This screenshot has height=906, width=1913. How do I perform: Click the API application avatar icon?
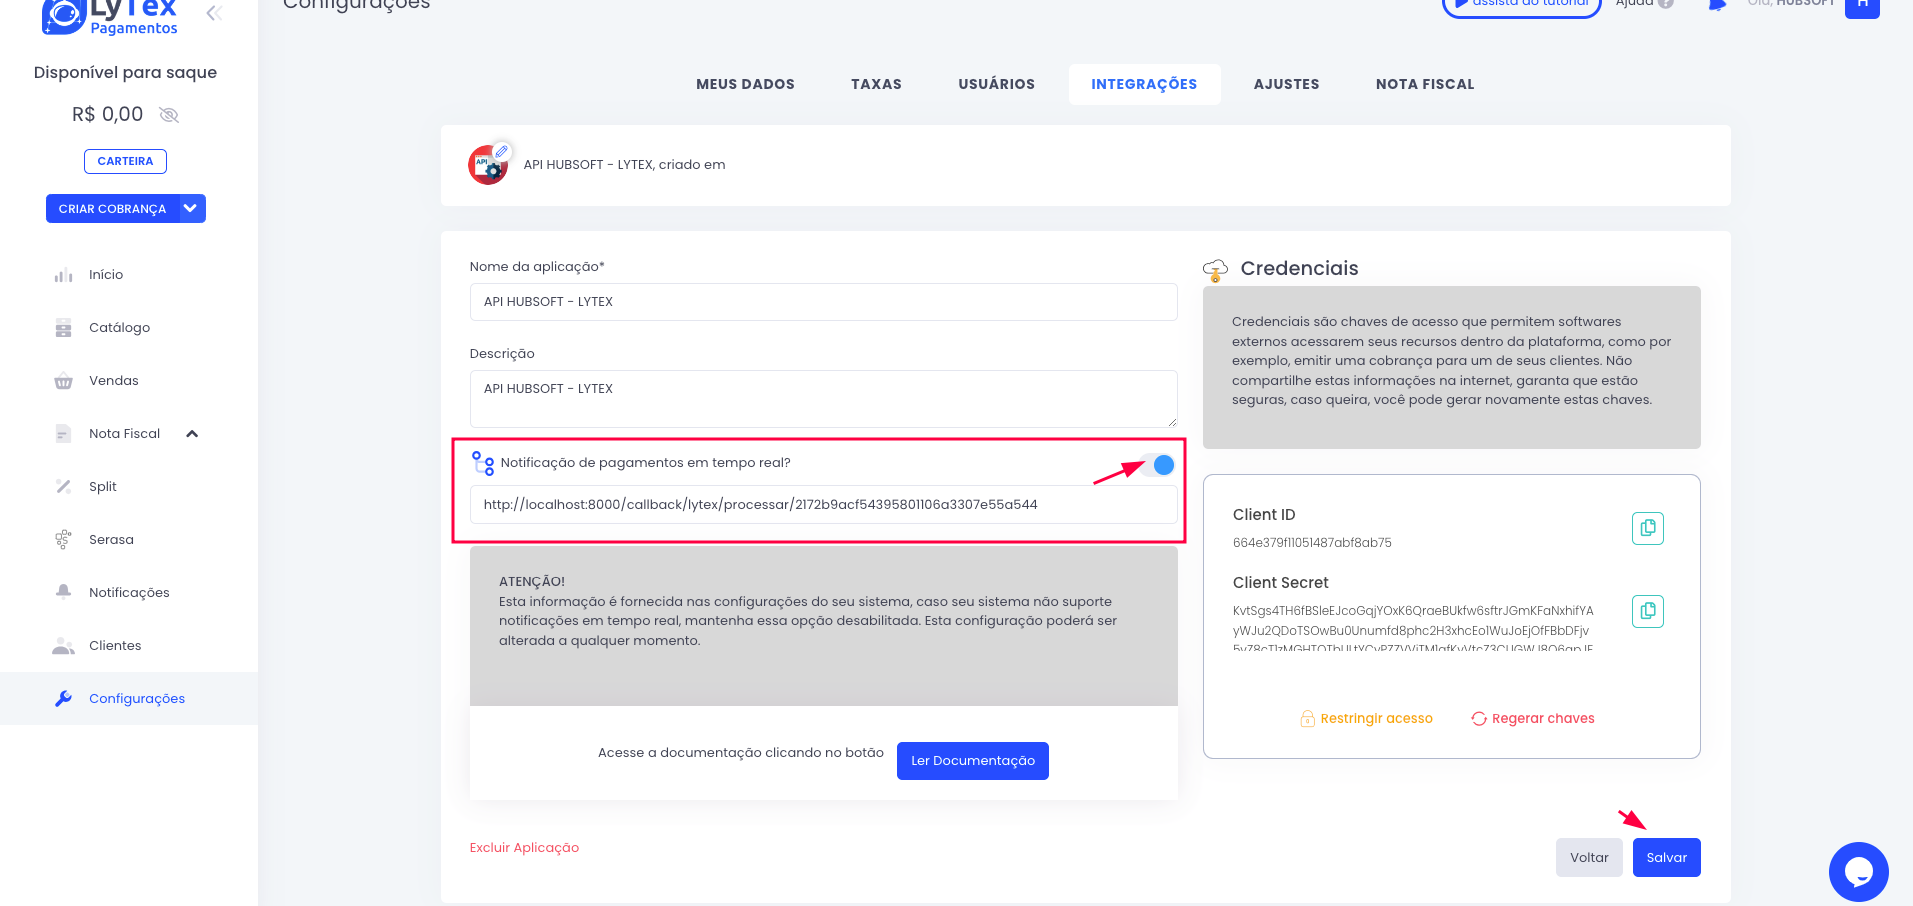(x=488, y=166)
